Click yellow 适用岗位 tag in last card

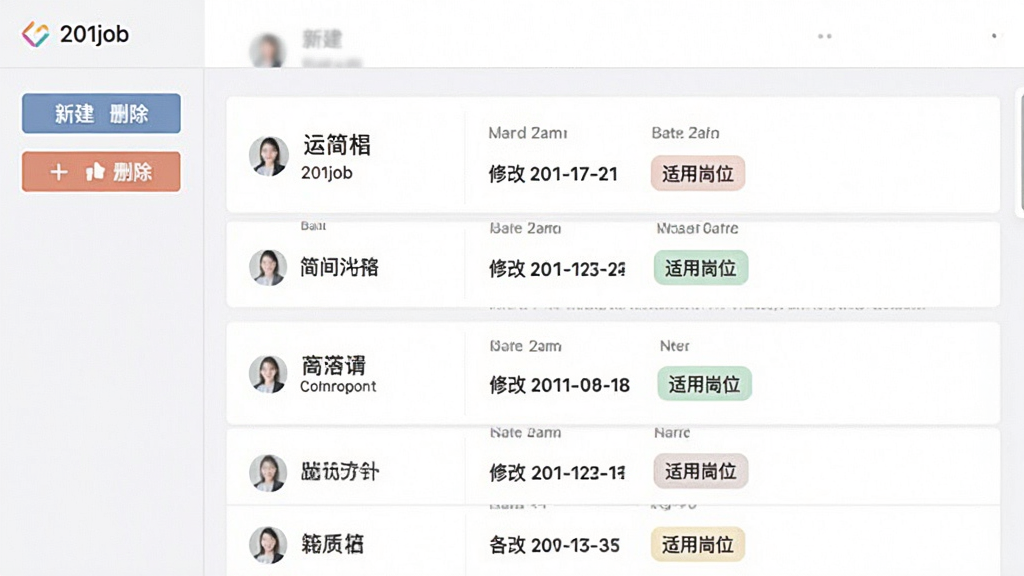click(697, 544)
